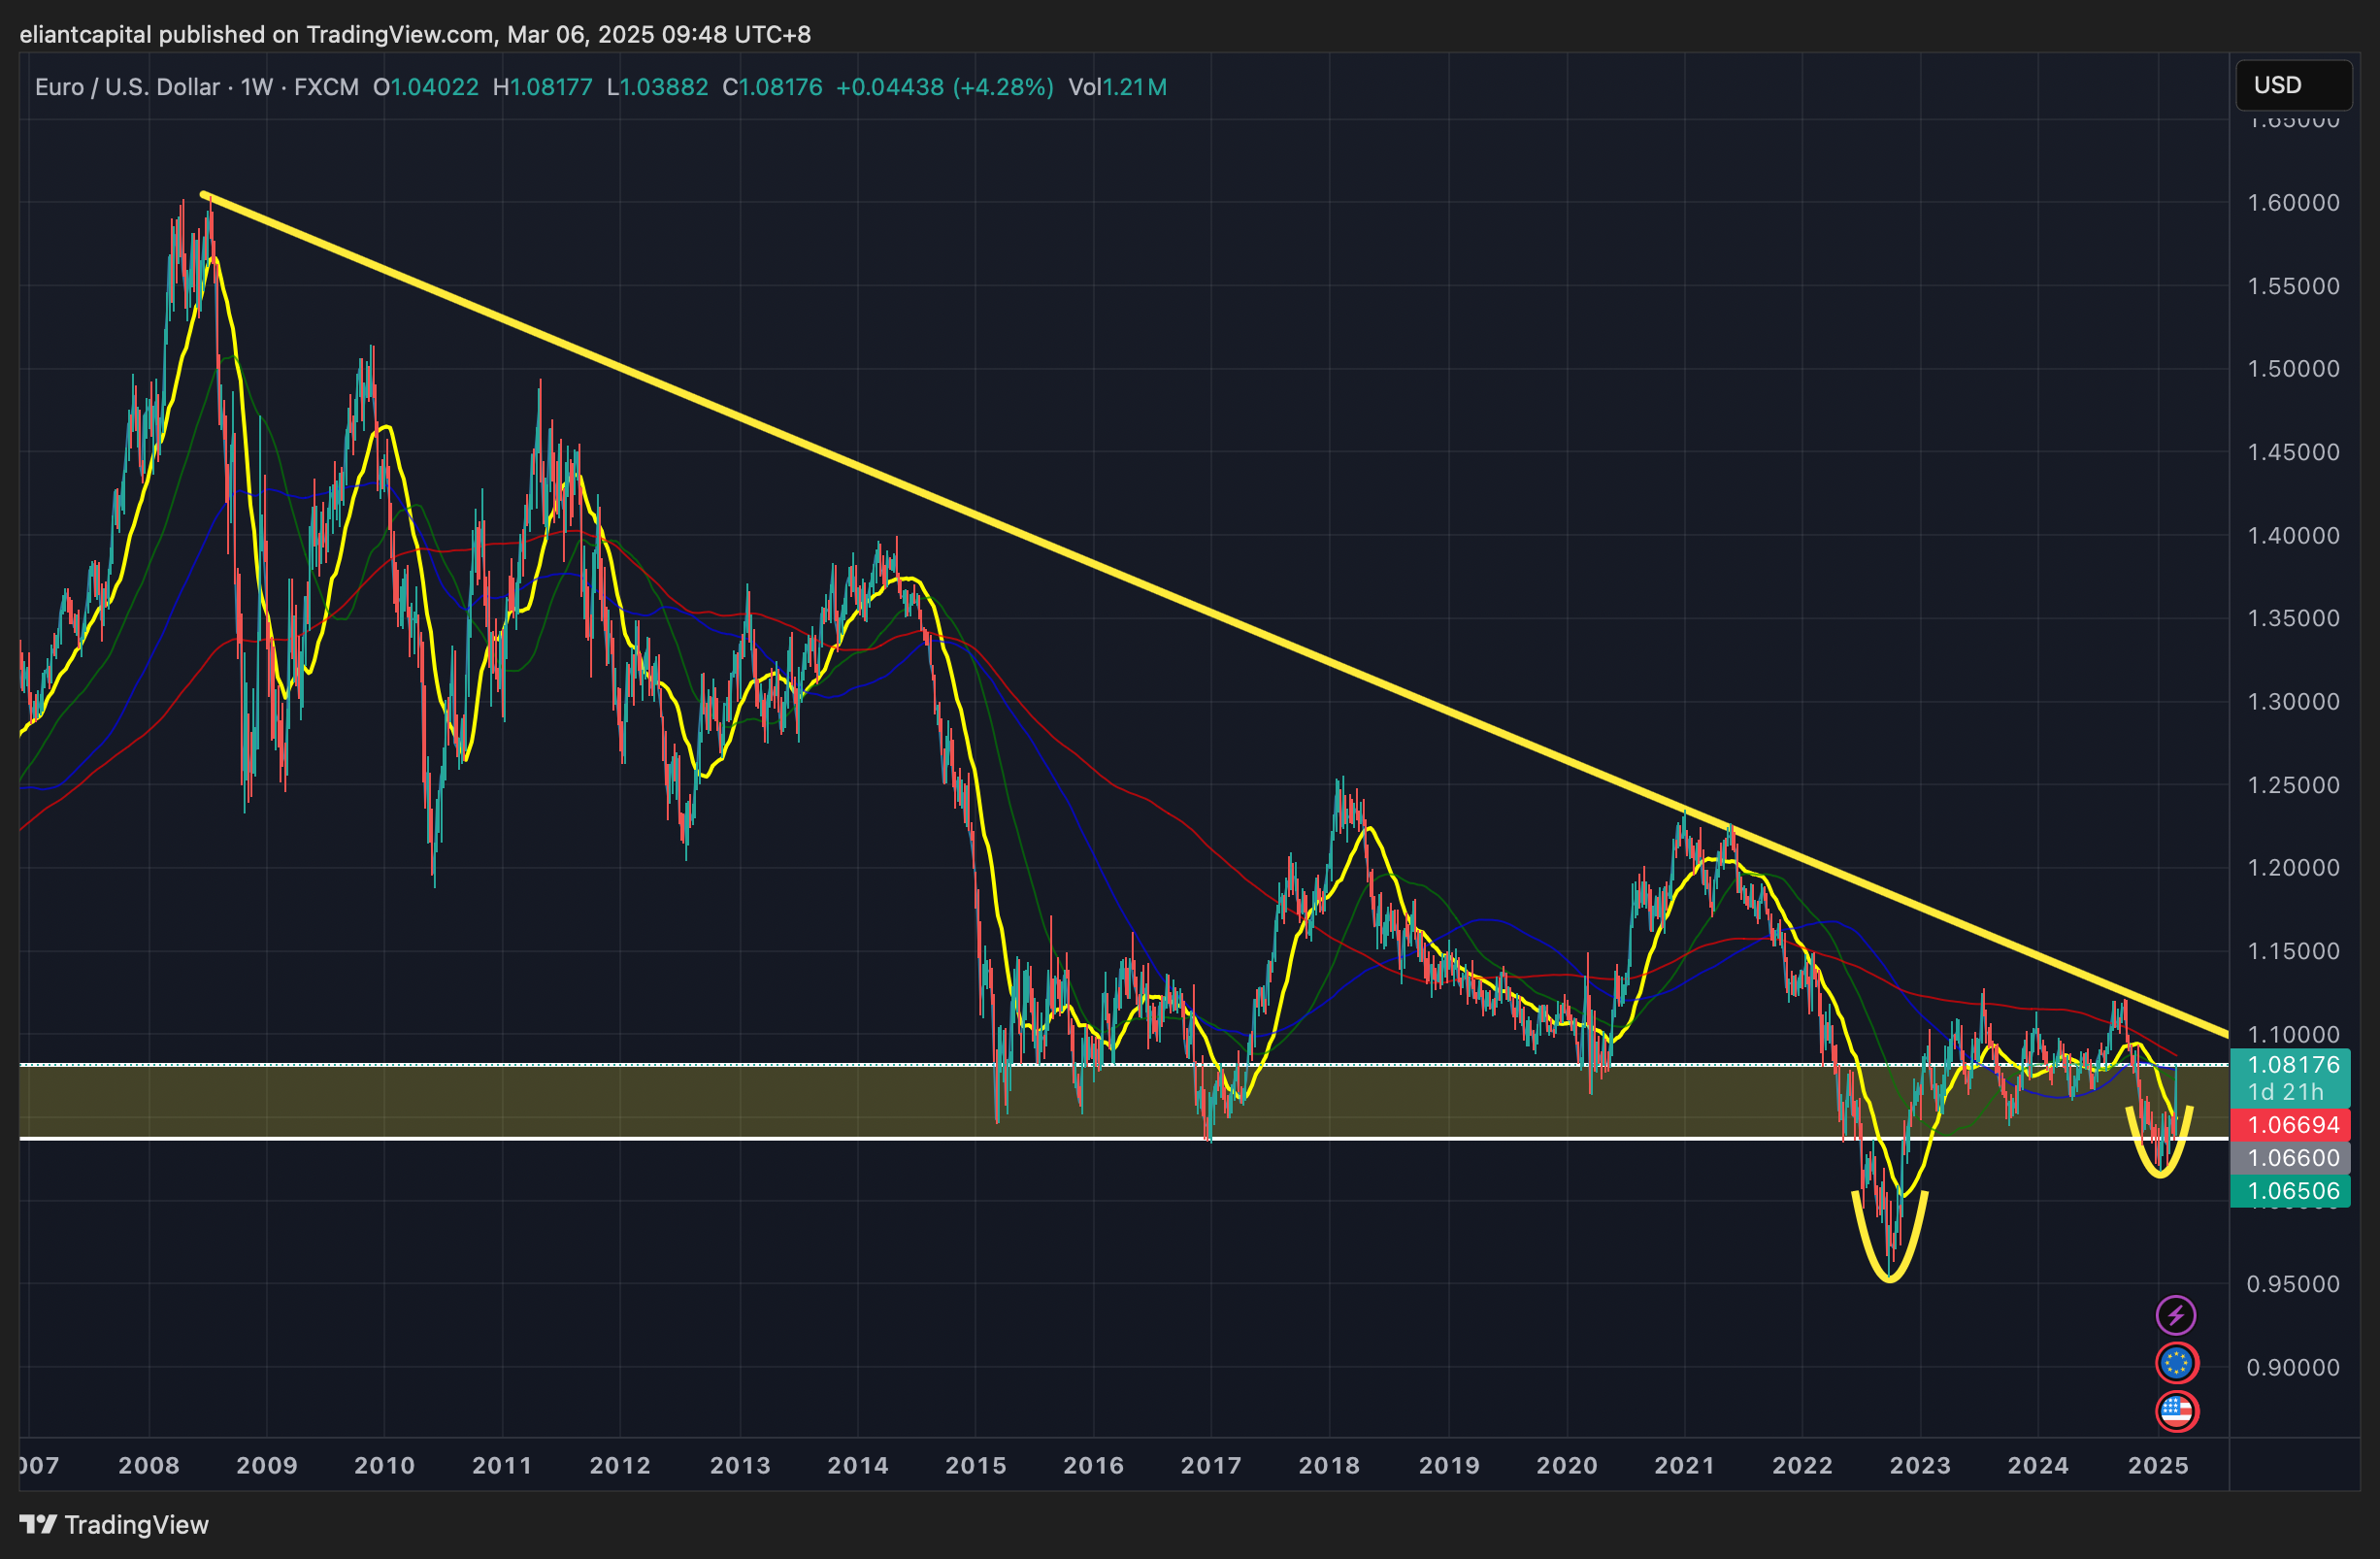Click the 2025 label on time axis
The image size is (2380, 1559).
click(2158, 1466)
